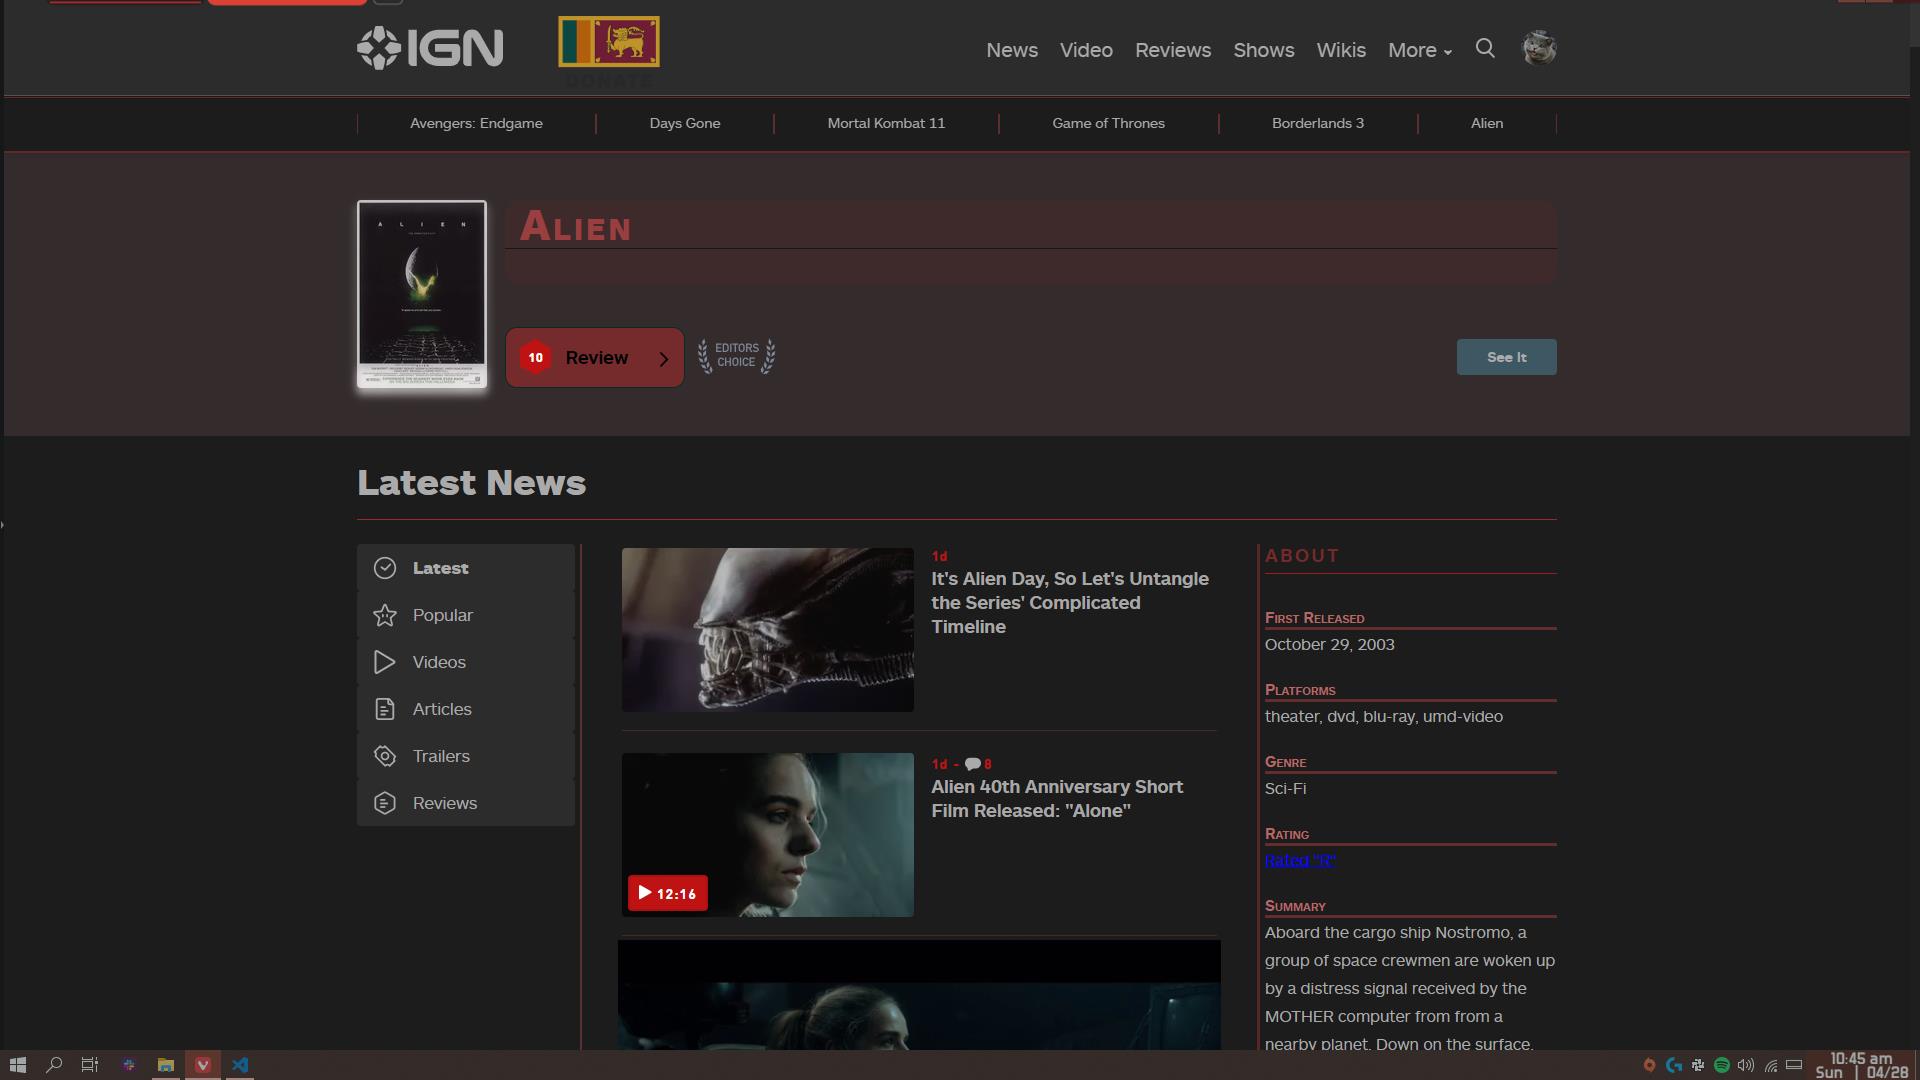1920x1080 pixels.
Task: Click the Editors Choice laurel badge
Action: (x=736, y=357)
